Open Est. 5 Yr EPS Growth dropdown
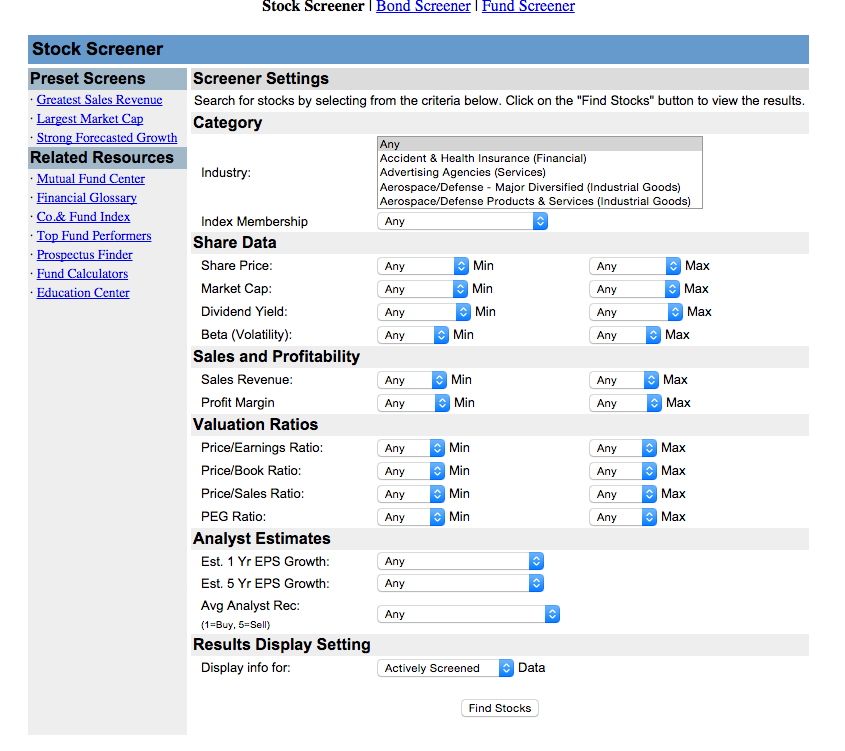 click(460, 583)
